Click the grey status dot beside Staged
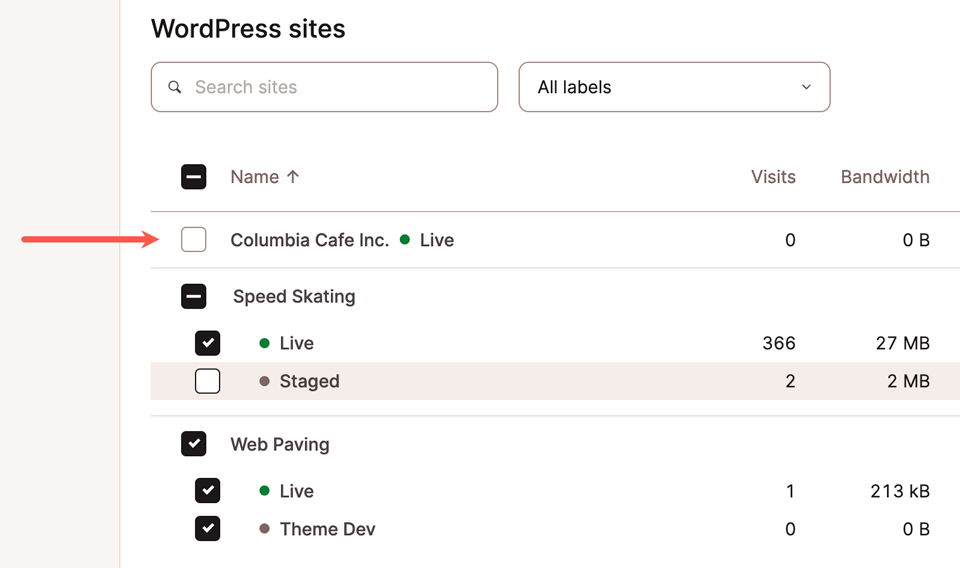The width and height of the screenshot is (960, 568). coord(265,381)
